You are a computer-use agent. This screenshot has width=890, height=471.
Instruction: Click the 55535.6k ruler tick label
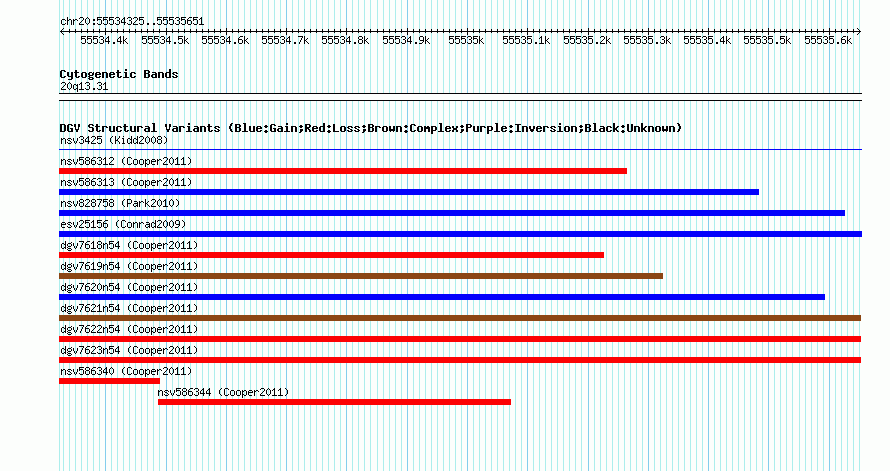pos(829,40)
